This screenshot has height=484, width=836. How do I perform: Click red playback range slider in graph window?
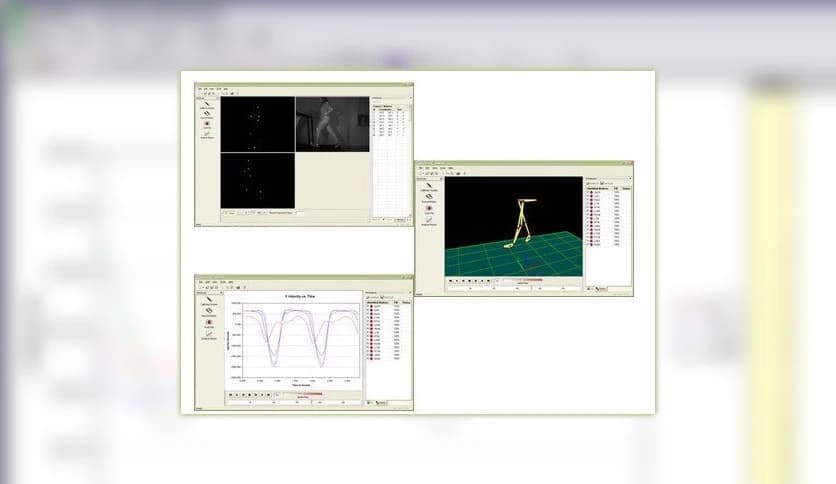pyautogui.click(x=302, y=394)
